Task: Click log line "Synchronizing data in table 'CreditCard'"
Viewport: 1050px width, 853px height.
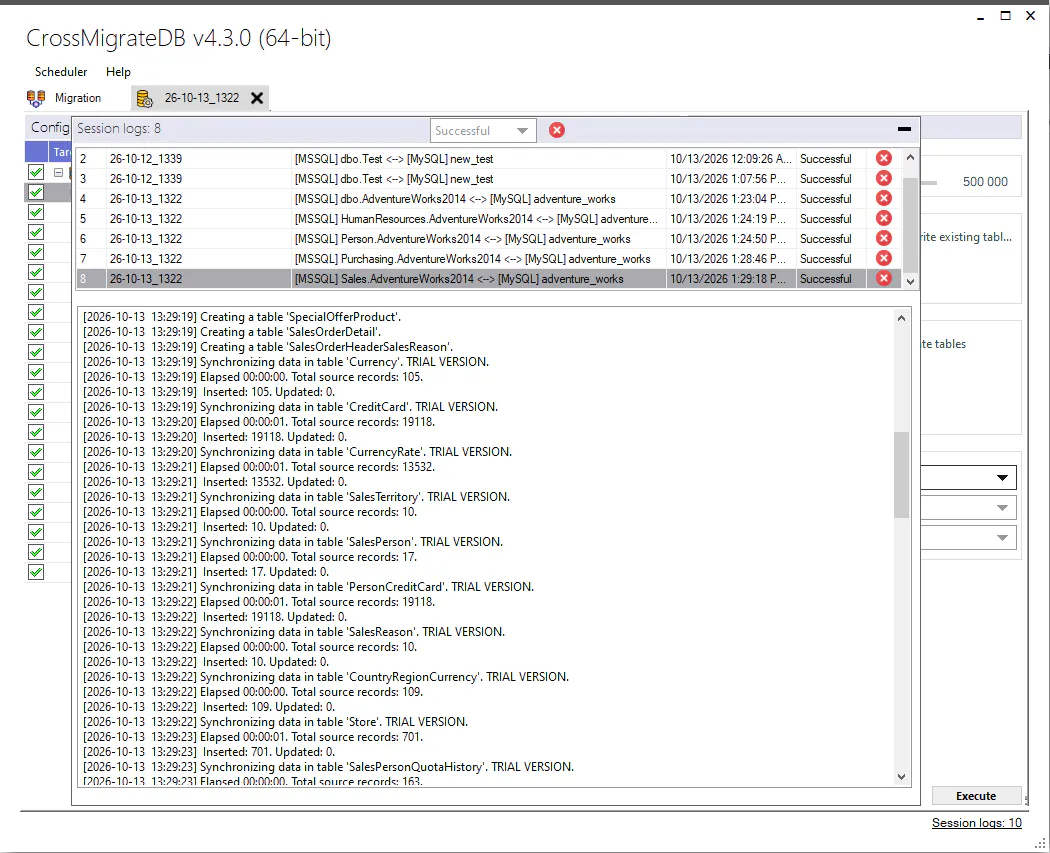Action: (291, 407)
